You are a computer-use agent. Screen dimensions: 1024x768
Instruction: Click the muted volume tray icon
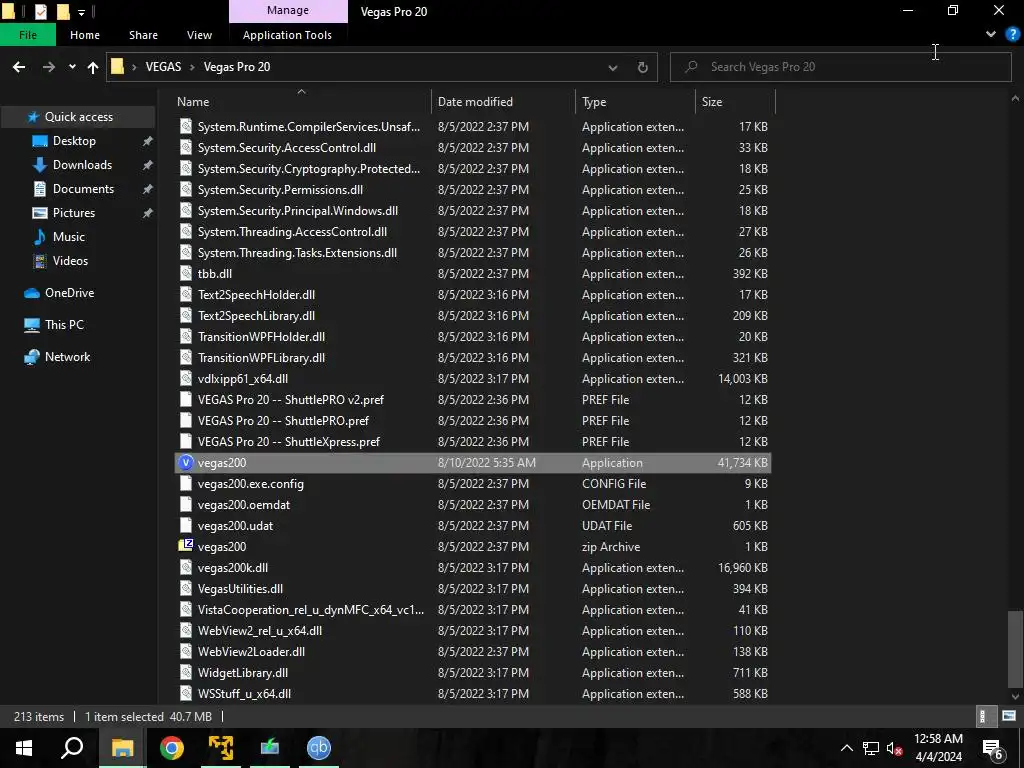pos(894,748)
